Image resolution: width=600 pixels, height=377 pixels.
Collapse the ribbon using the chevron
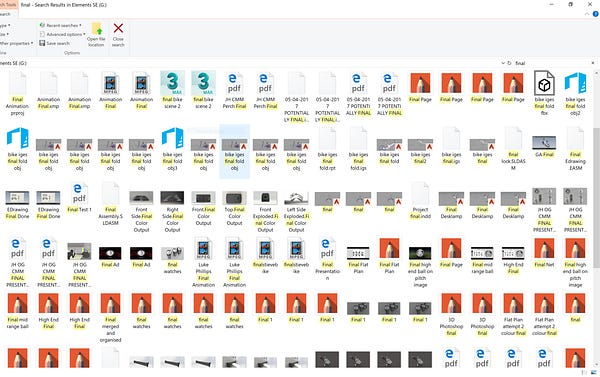point(587,14)
